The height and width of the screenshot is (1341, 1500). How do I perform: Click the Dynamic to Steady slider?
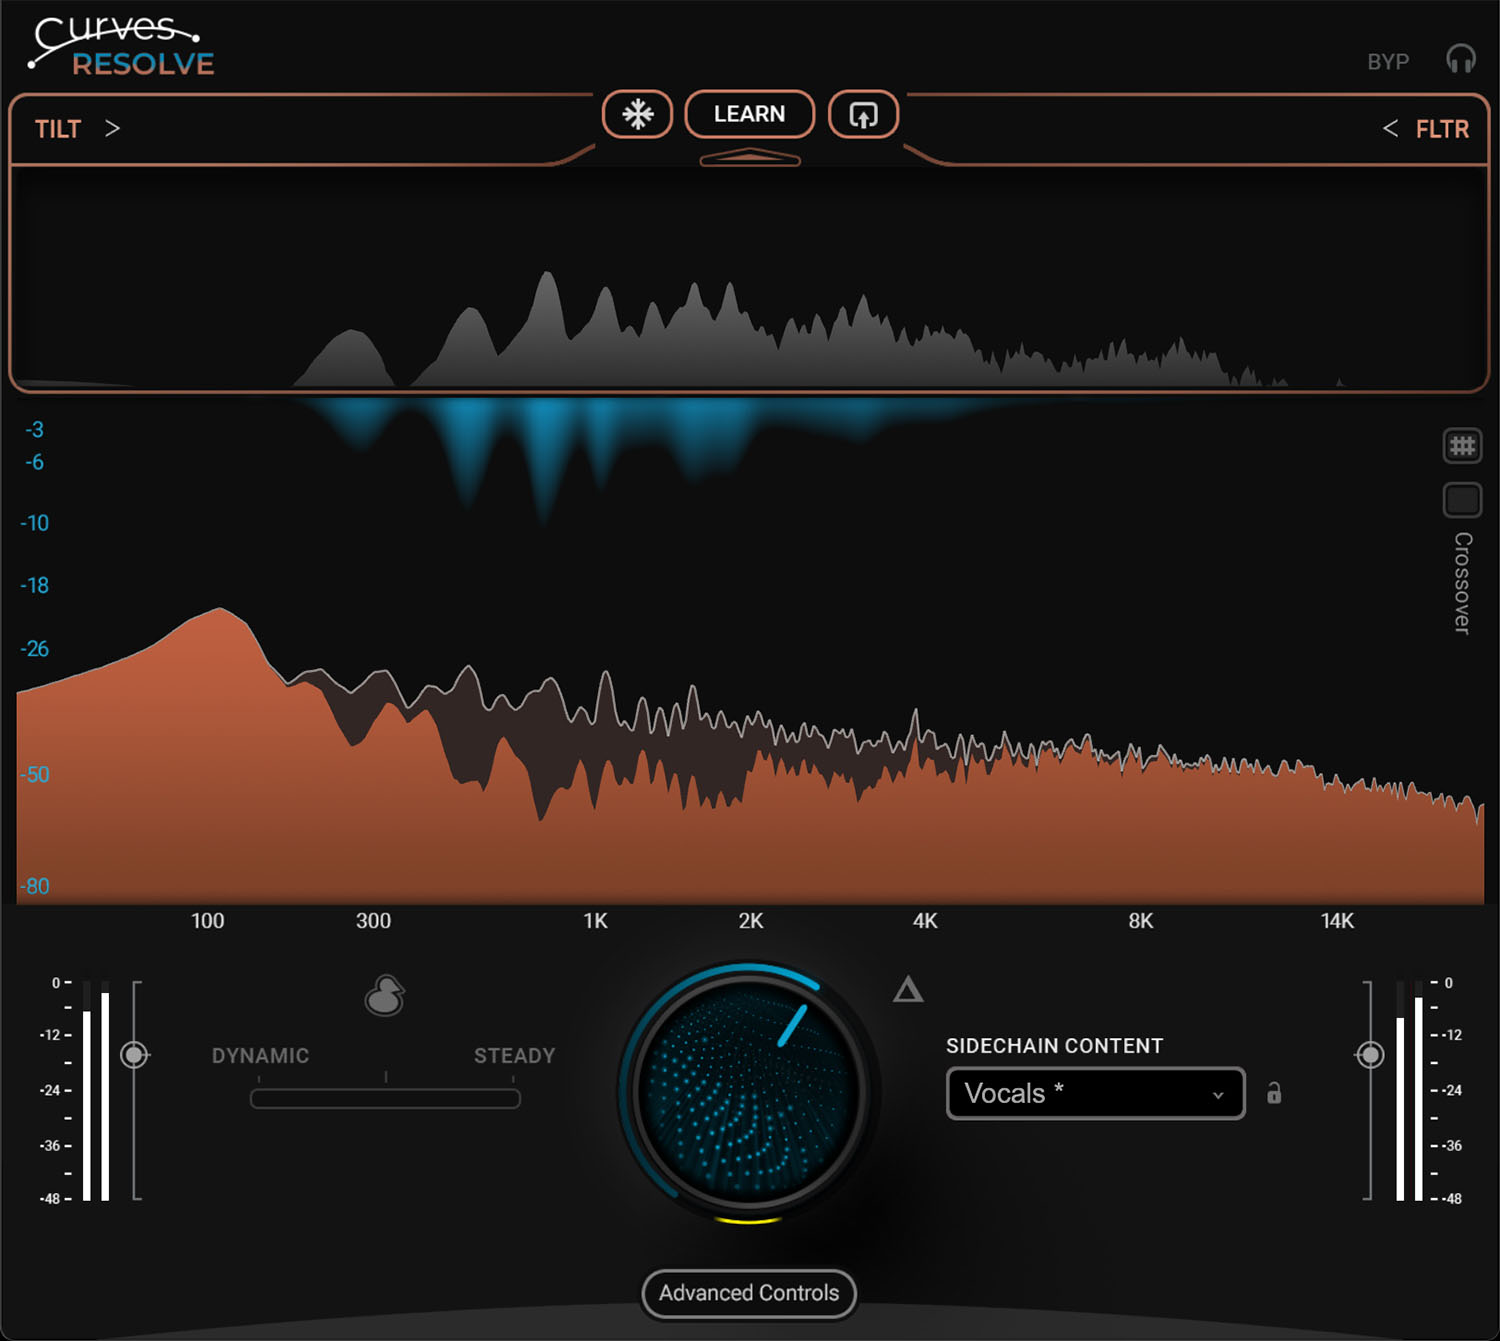[x=385, y=1098]
